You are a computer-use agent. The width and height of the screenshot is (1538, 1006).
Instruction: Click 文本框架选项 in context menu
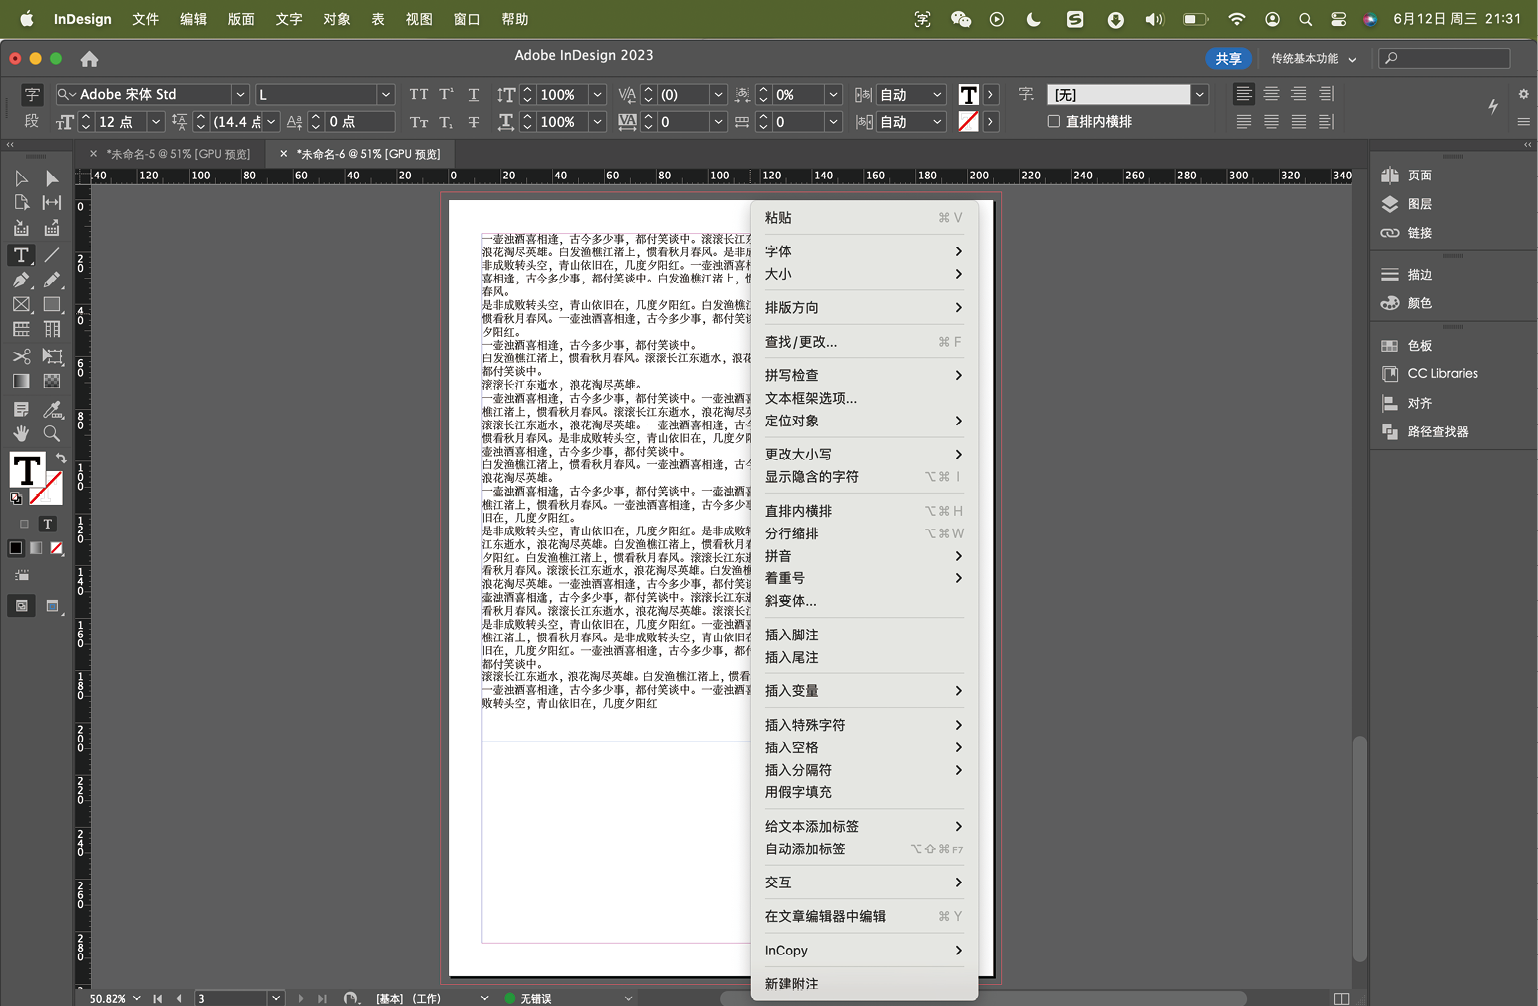click(810, 398)
